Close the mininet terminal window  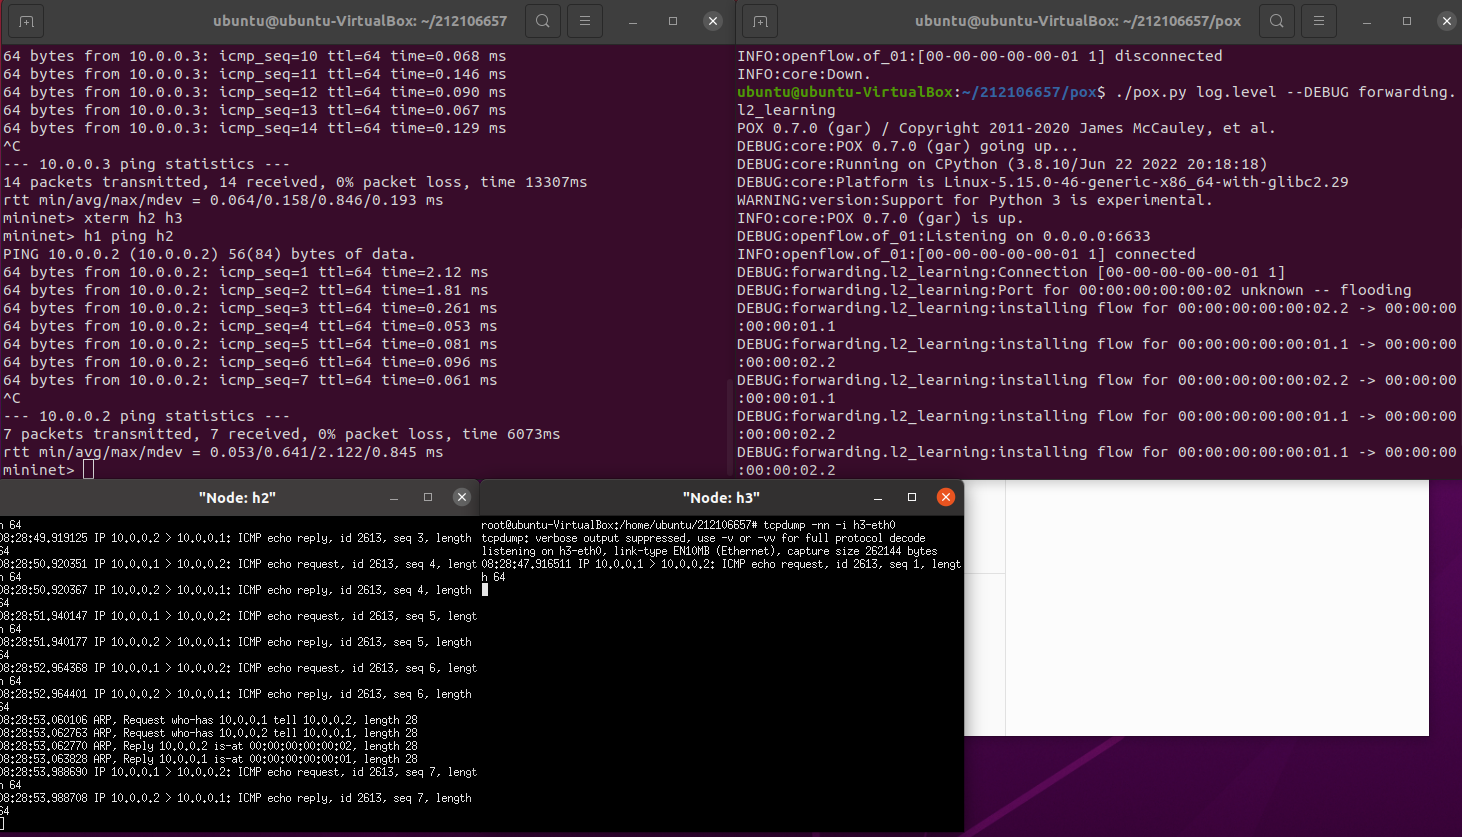(x=712, y=21)
